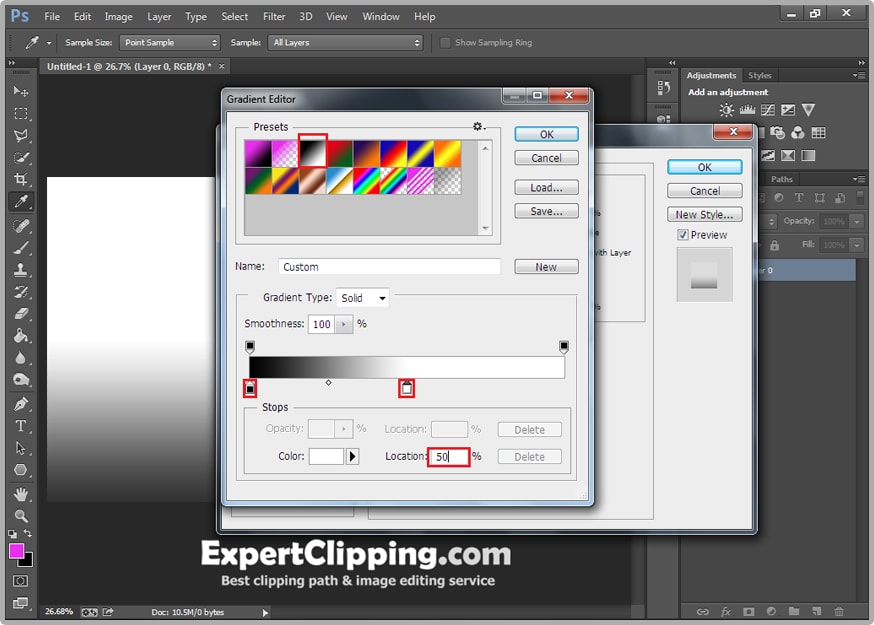
Task: Enable Show Sampling Ring checkbox
Action: (445, 43)
